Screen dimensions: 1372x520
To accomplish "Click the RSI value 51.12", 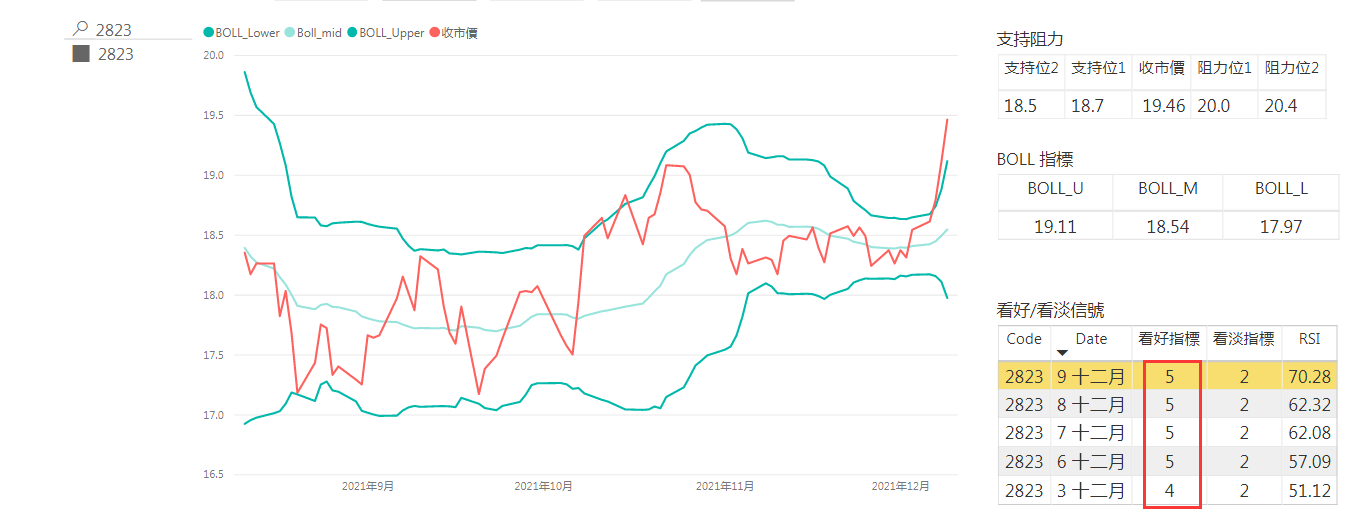I will (1309, 491).
